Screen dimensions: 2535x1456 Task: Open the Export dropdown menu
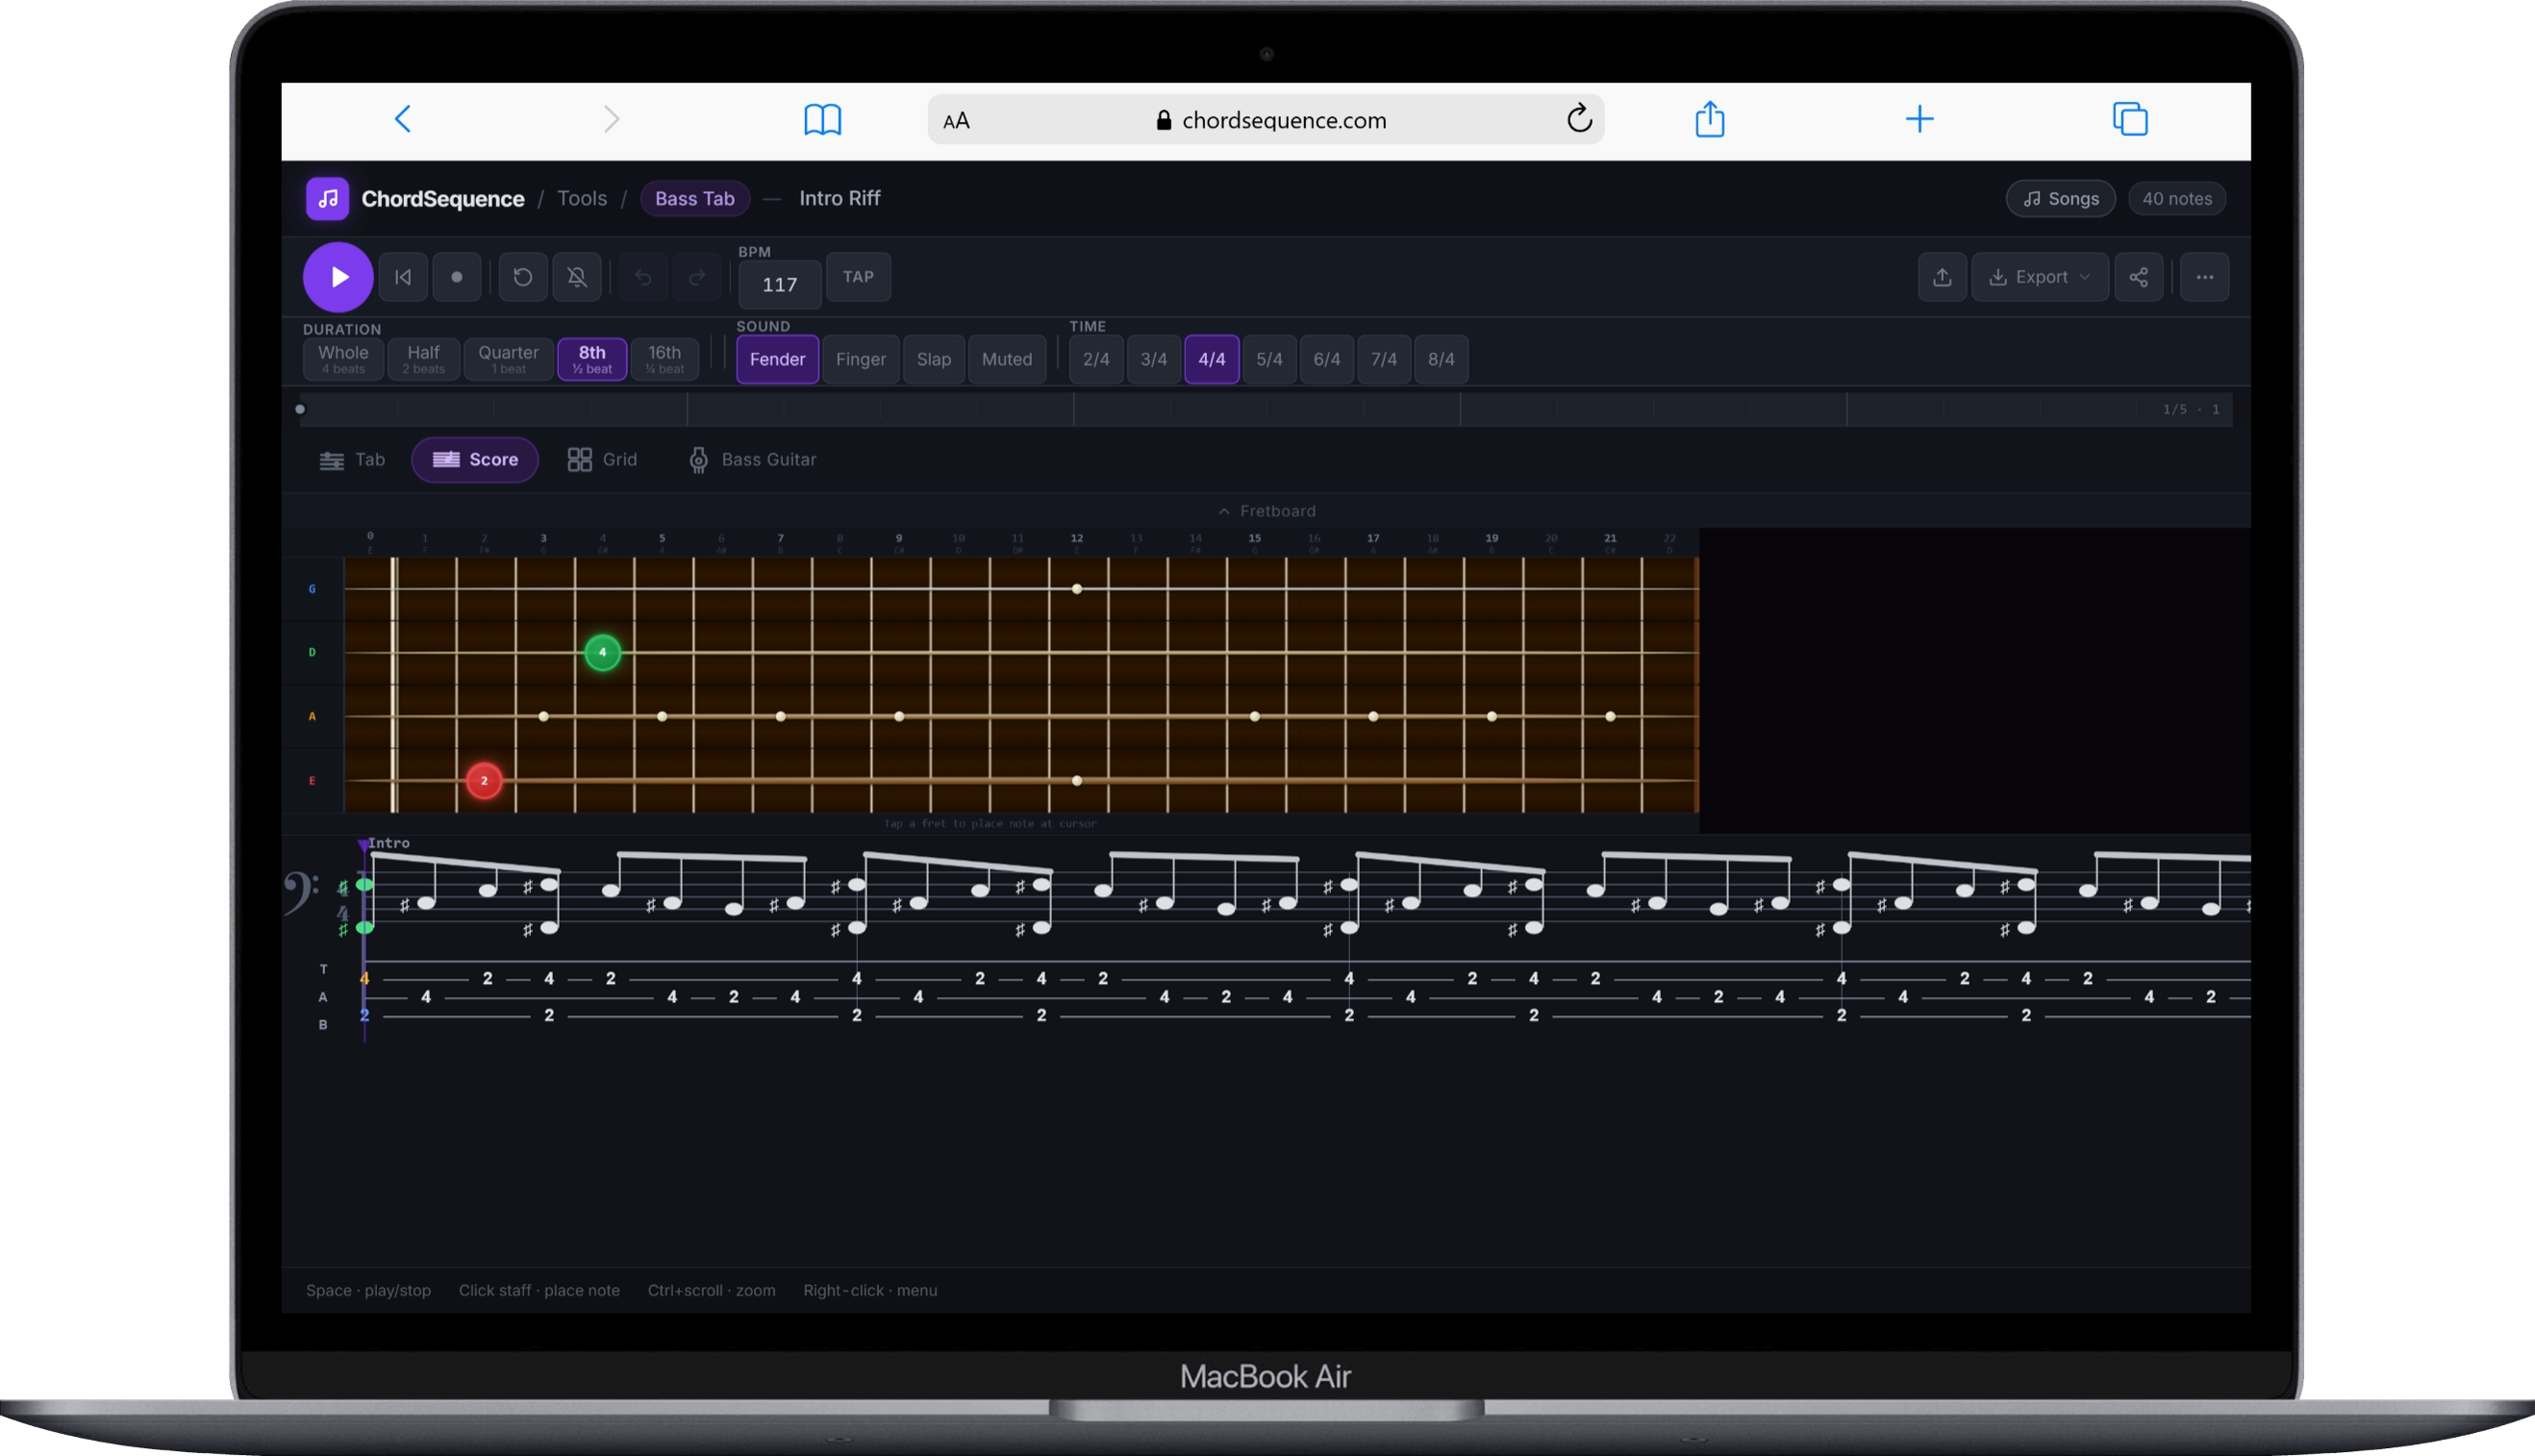pos(2040,277)
